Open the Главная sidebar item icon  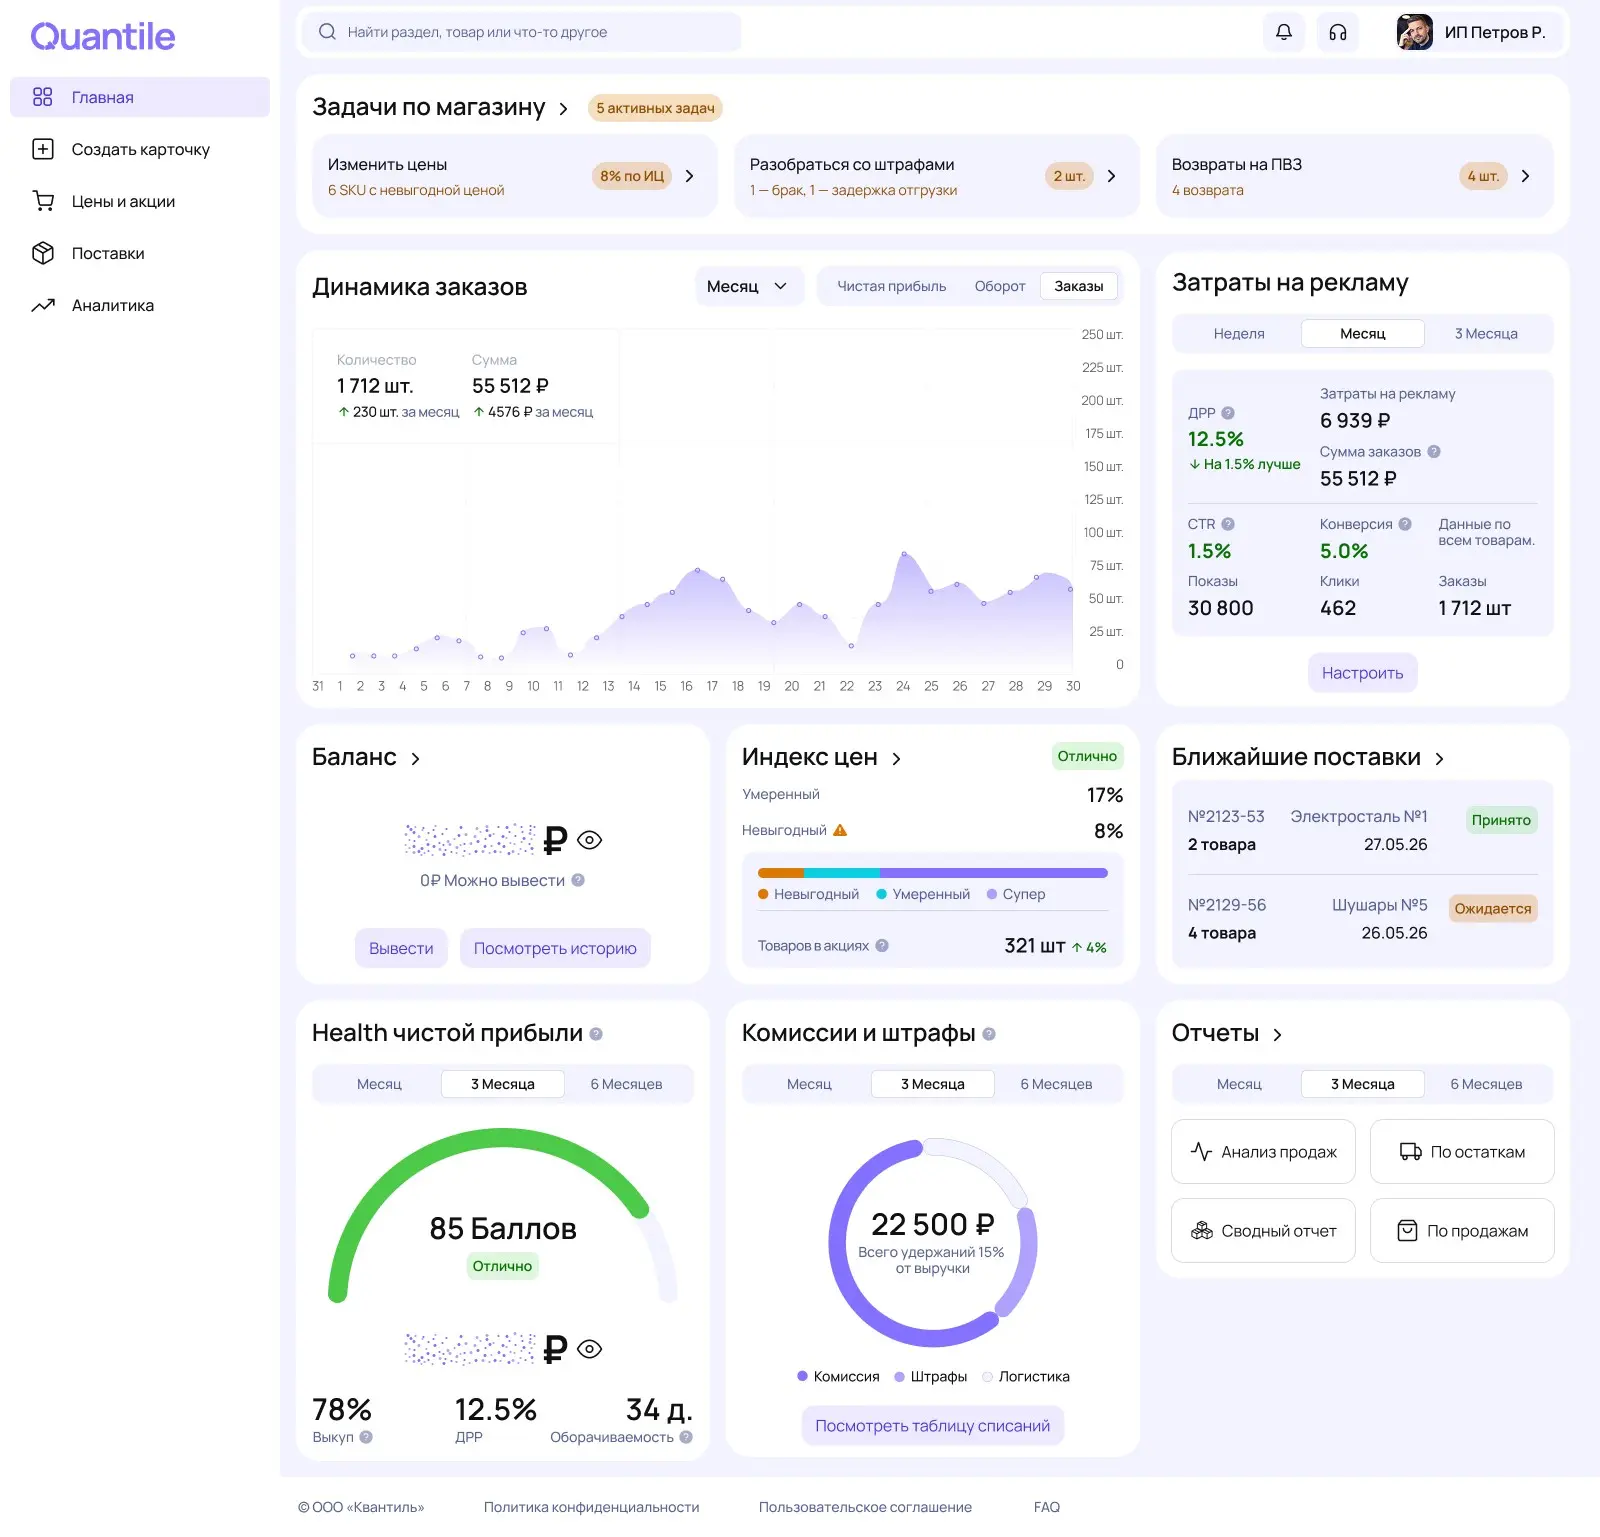[42, 97]
